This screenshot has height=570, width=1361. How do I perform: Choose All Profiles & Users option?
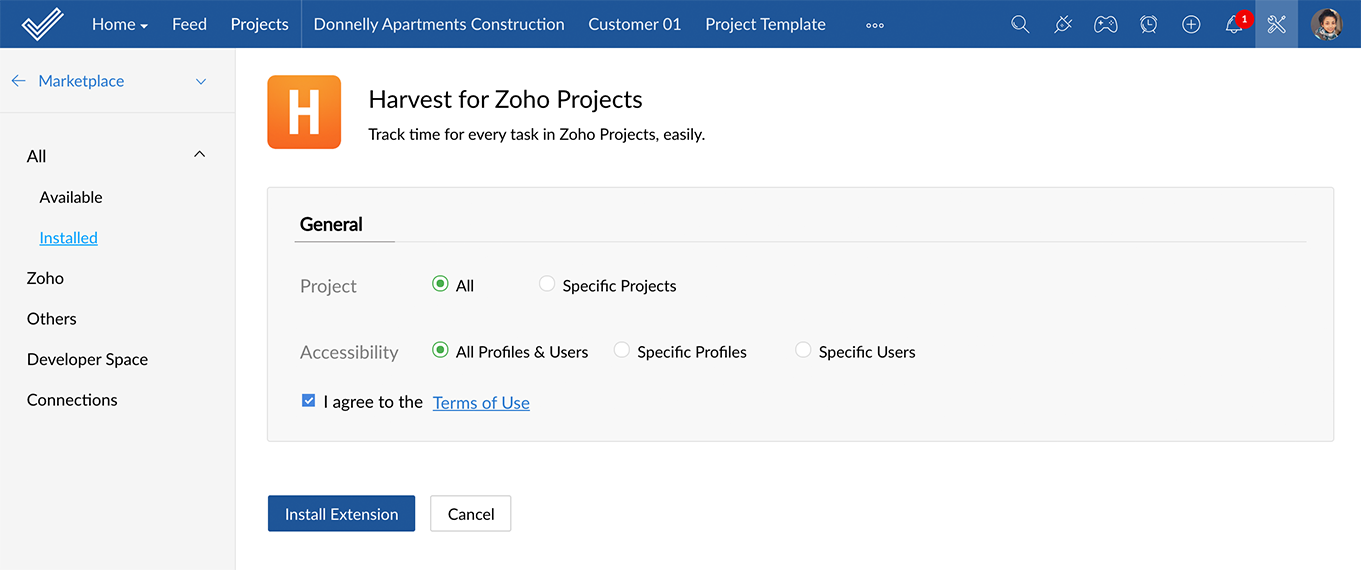point(440,350)
